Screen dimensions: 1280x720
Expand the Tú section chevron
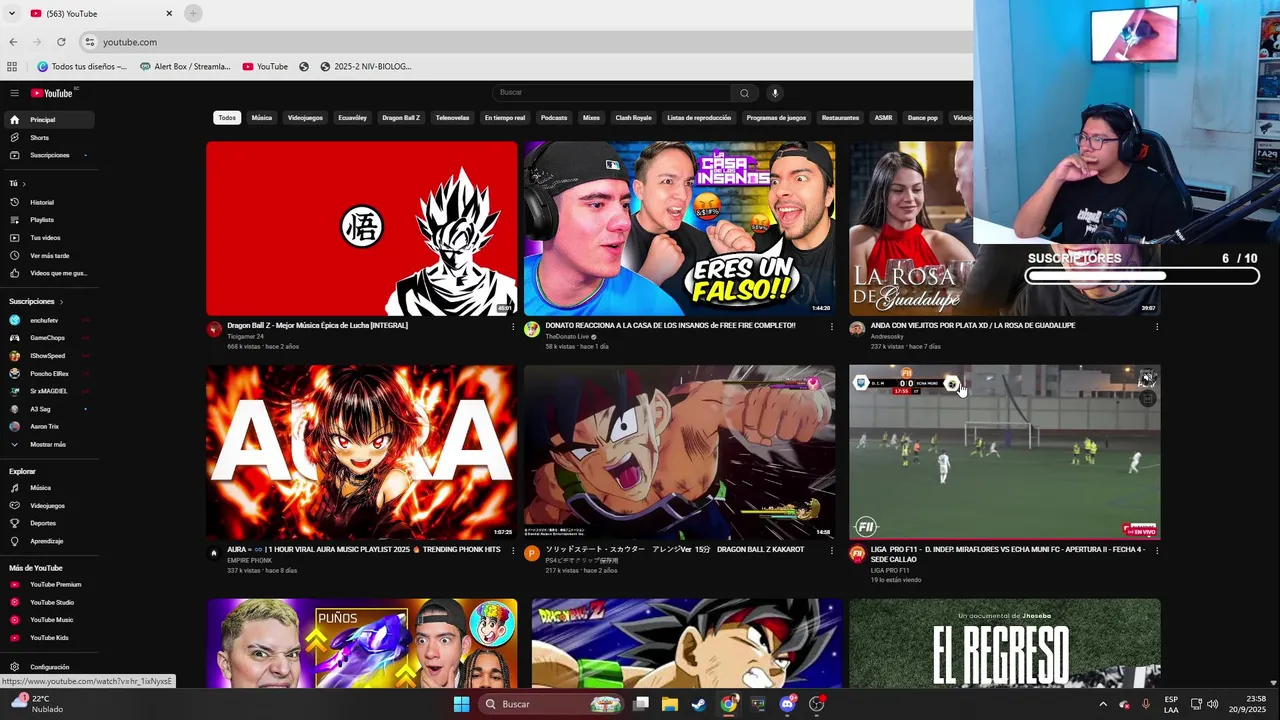[x=24, y=184]
